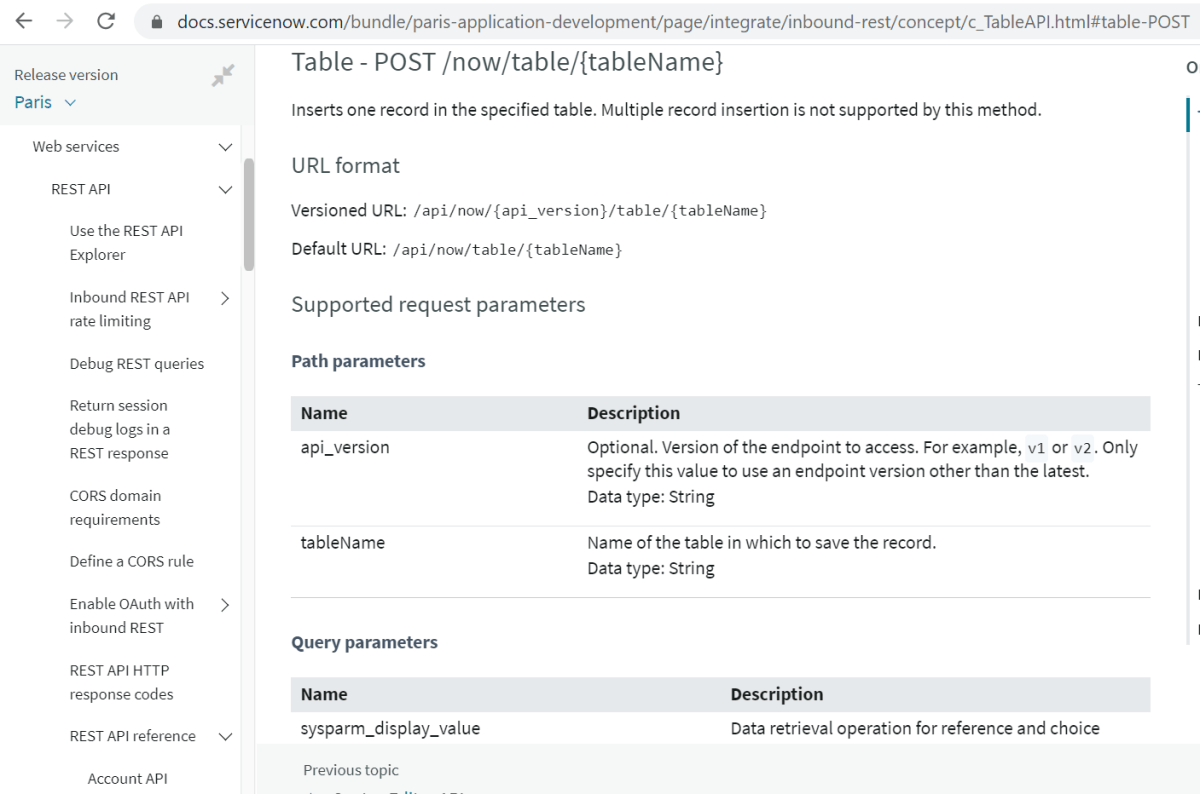Open Return session debug logs topic

tap(120, 430)
